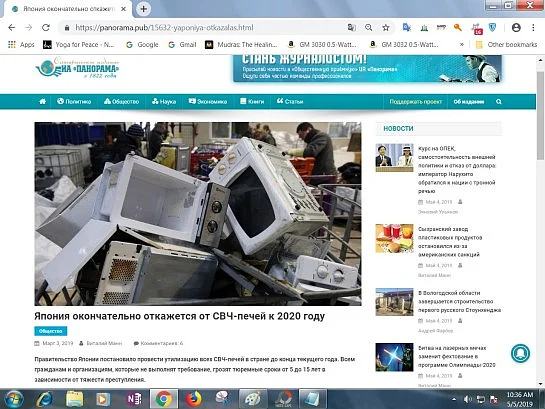The height and width of the screenshot is (409, 545).
Task: Click the key-shaped extension icon
Action: (458, 27)
